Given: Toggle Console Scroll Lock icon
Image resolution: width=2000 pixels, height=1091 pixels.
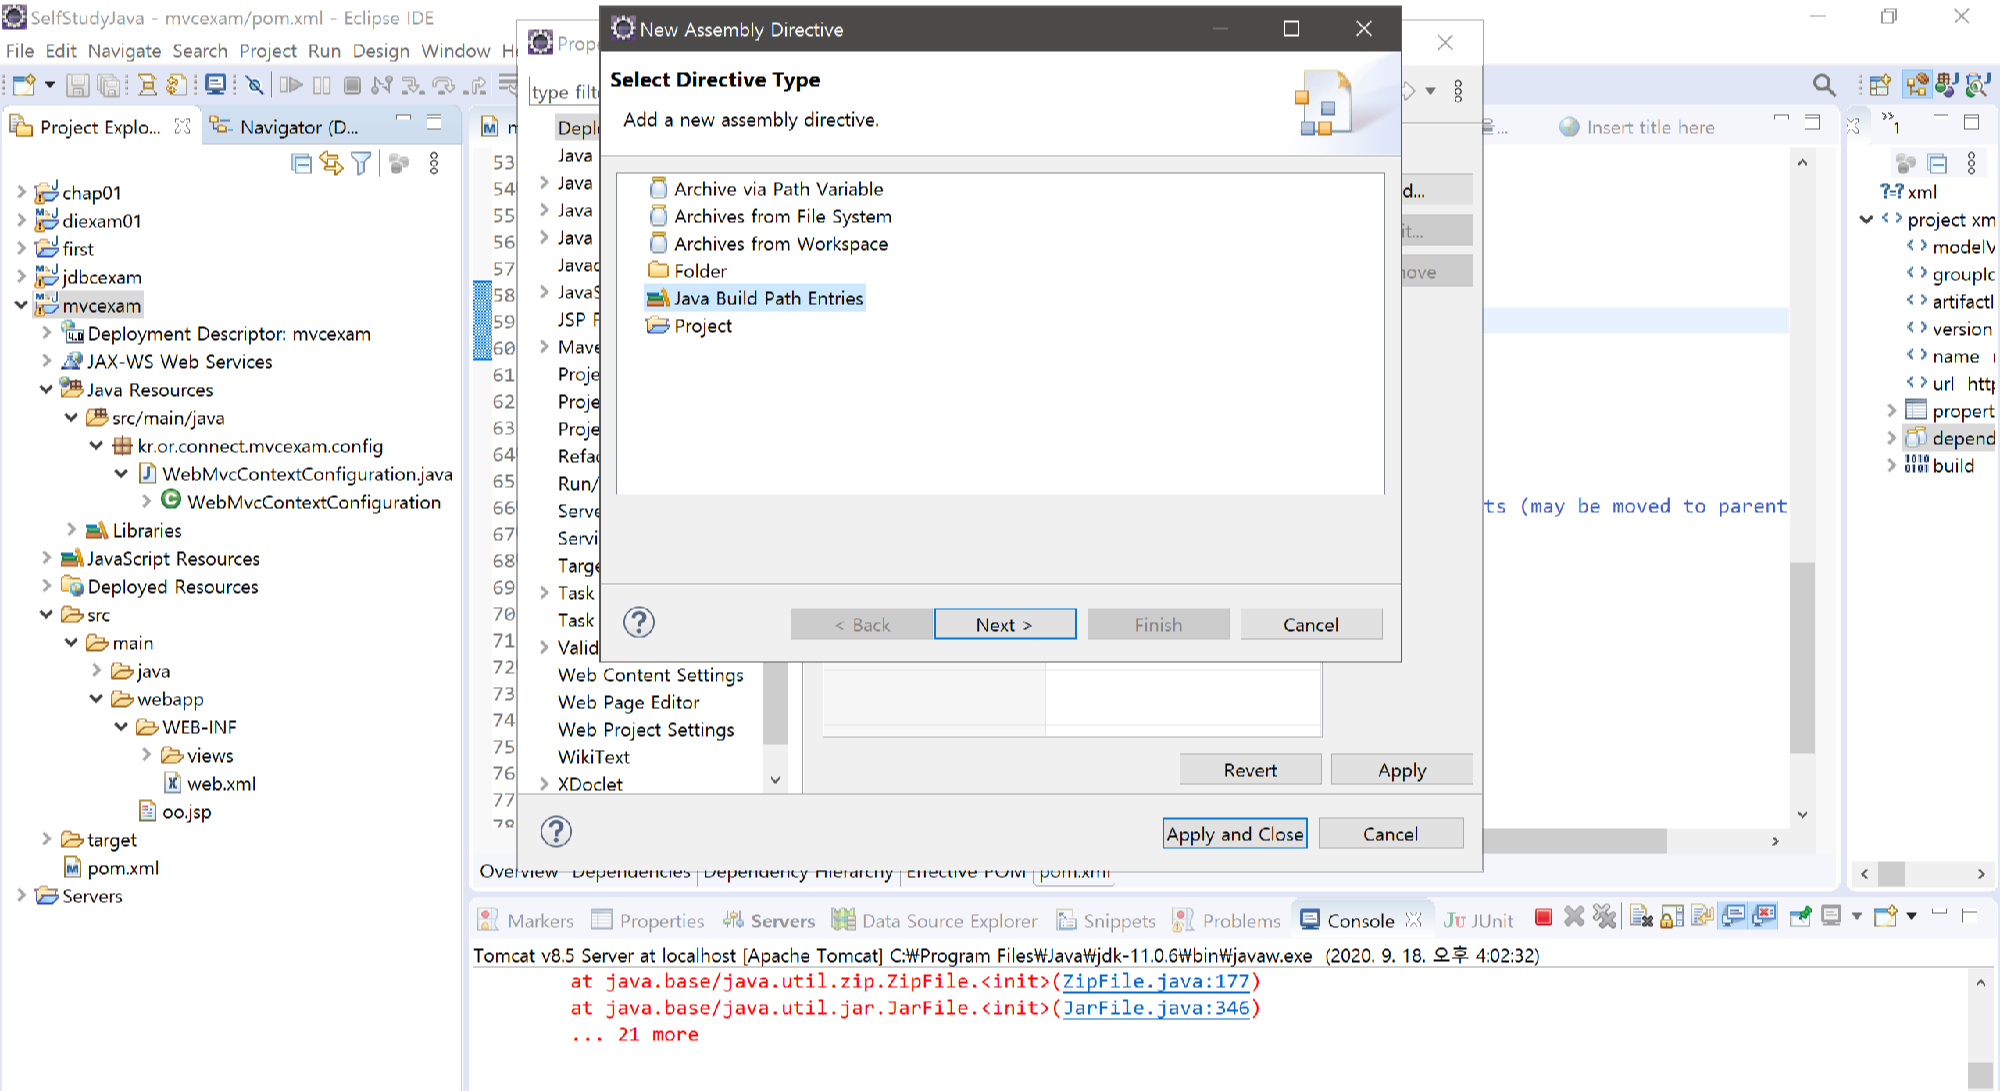Looking at the screenshot, I should point(1672,918).
